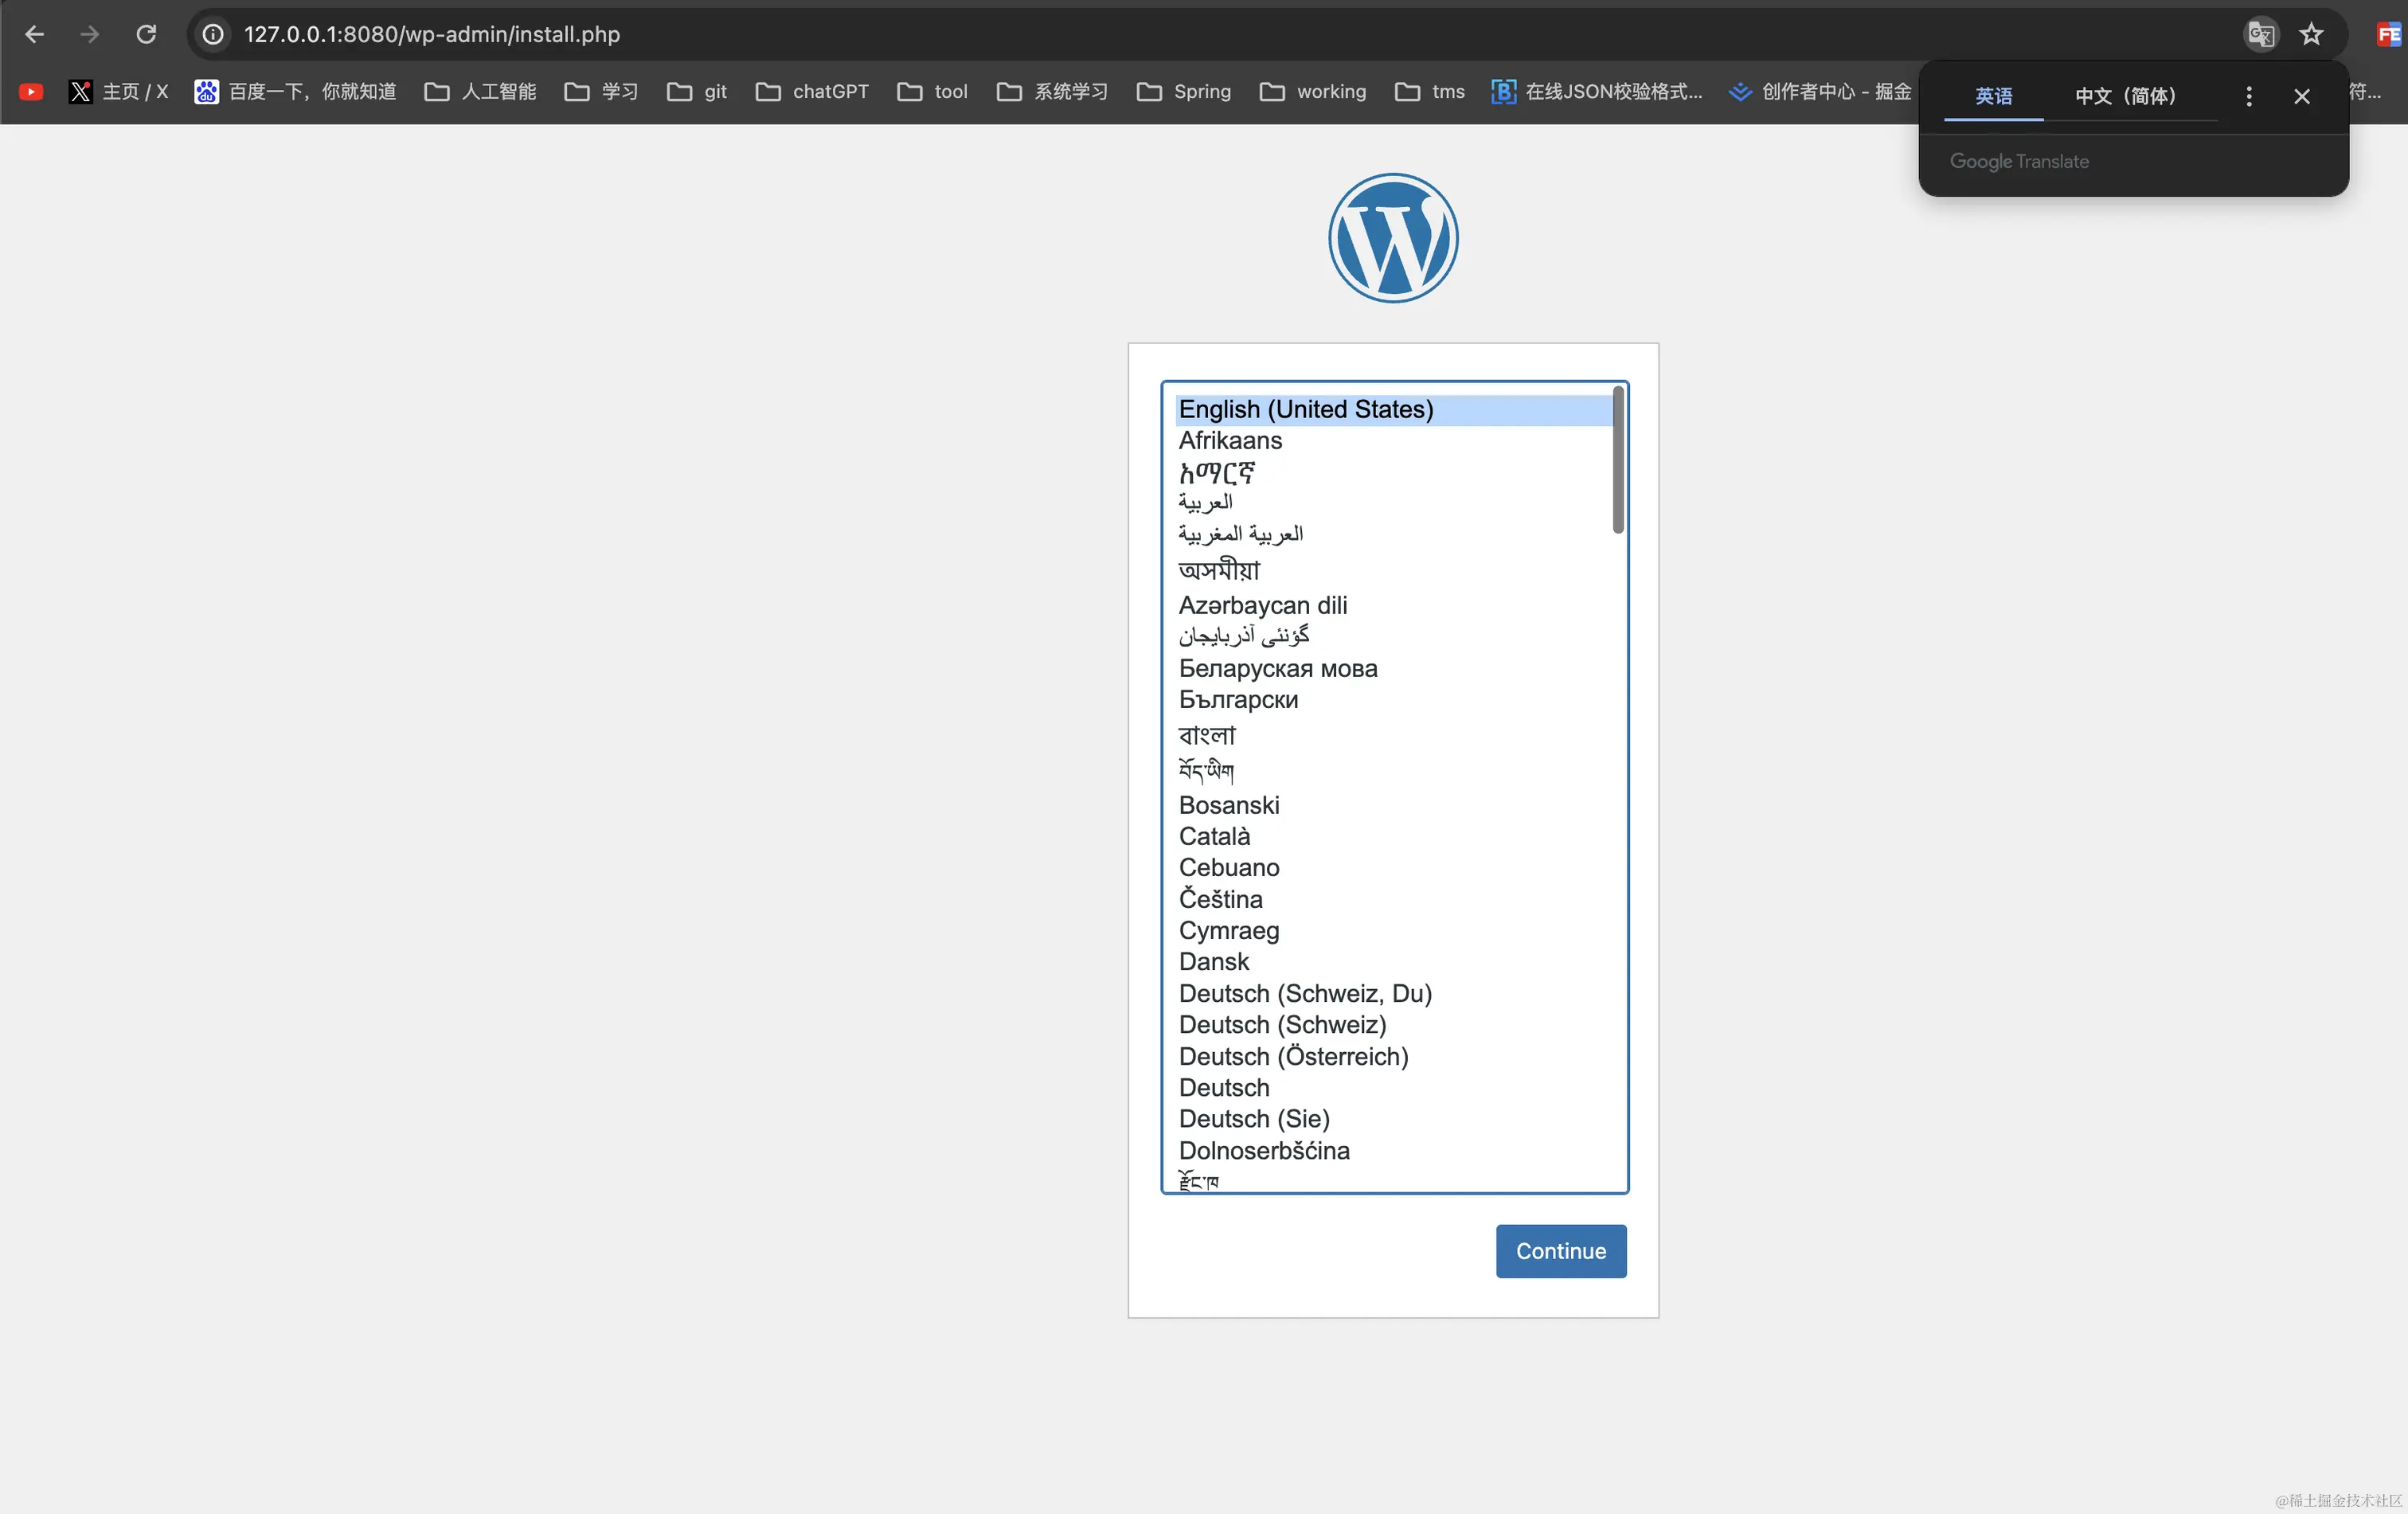2408x1514 pixels.
Task: Select Deutsch (Österreich) in language list
Action: pyautogui.click(x=1293, y=1056)
